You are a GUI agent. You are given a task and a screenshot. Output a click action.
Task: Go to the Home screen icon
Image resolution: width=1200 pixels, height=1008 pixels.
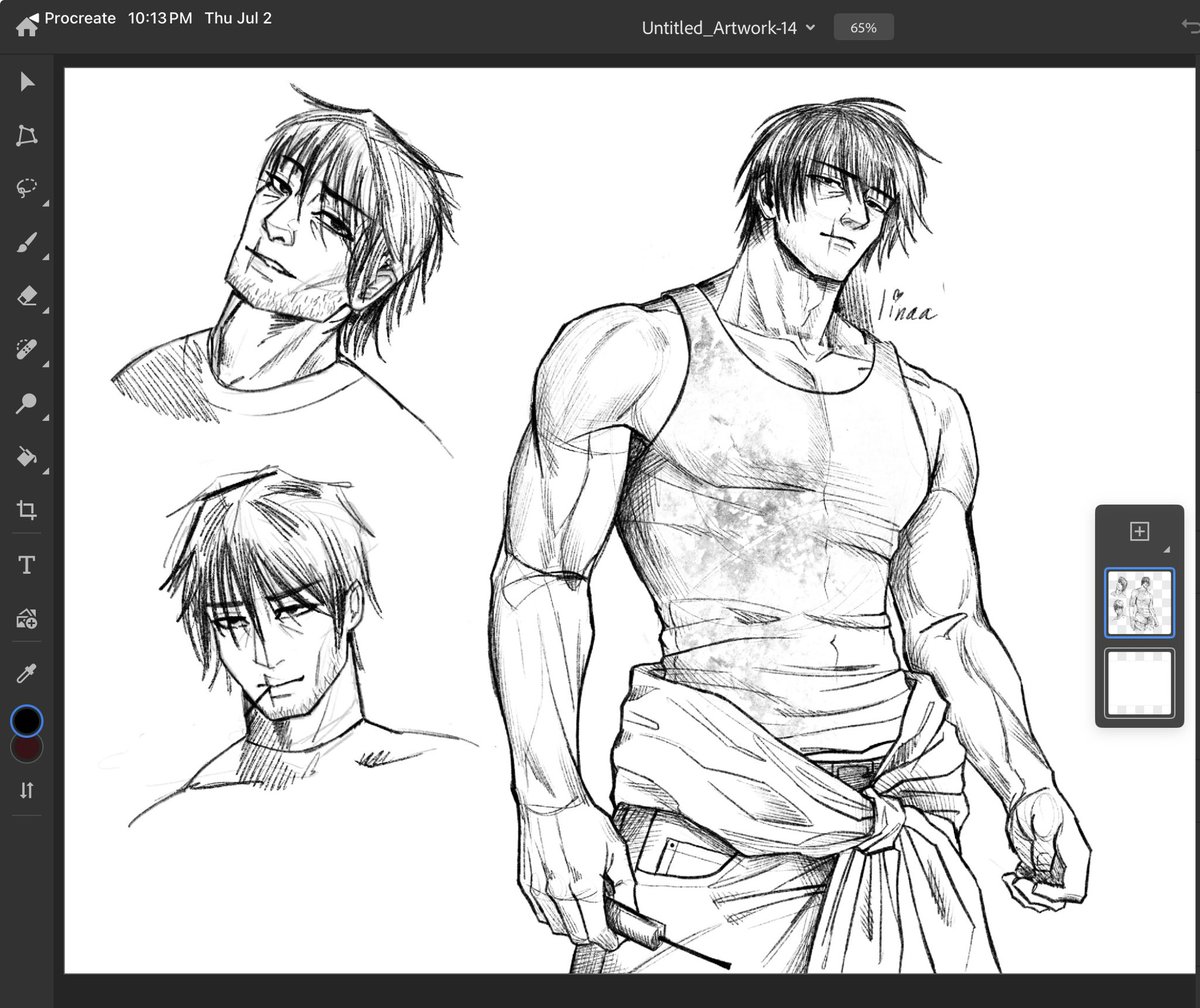click(x=27, y=28)
